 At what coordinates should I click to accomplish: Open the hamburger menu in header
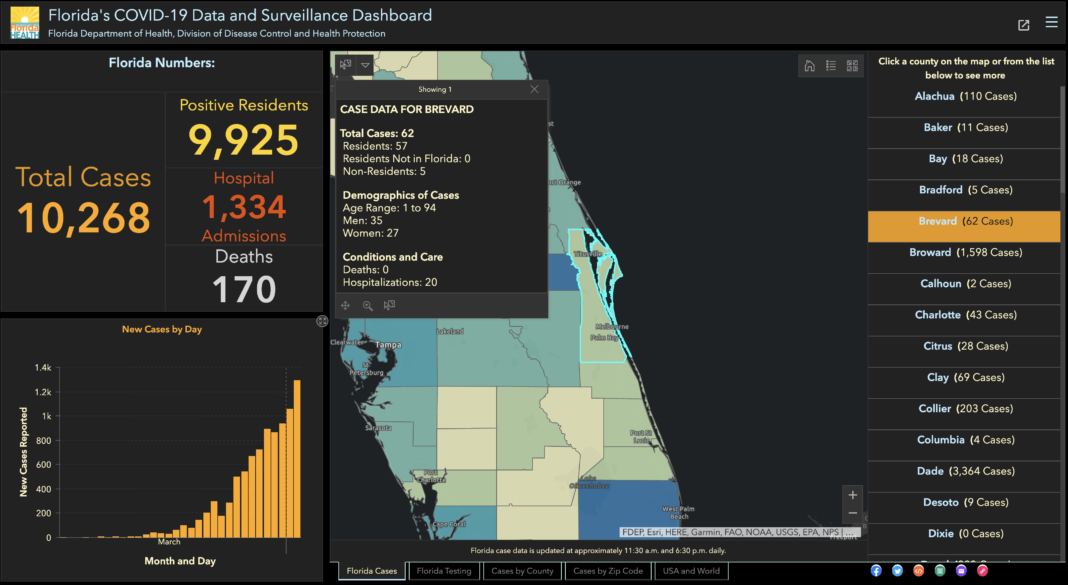(1050, 23)
